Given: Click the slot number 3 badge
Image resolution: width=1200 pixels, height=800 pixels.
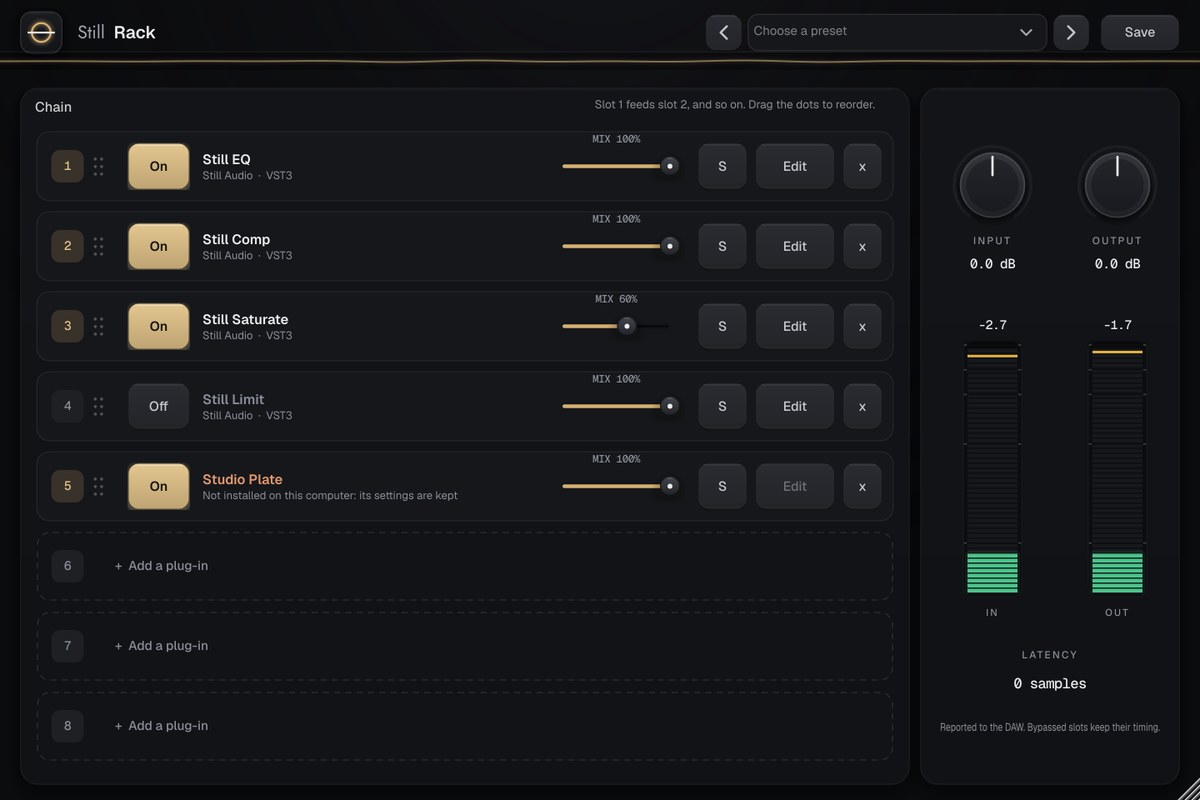Looking at the screenshot, I should point(67,326).
